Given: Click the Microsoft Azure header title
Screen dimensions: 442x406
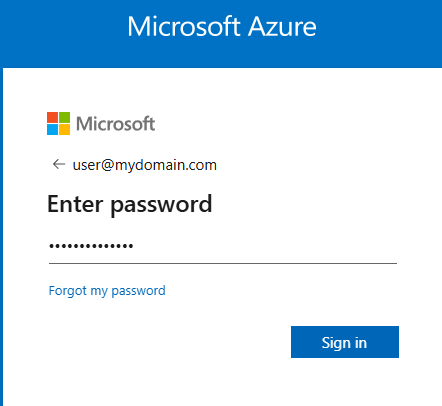Looking at the screenshot, I should point(222,27).
